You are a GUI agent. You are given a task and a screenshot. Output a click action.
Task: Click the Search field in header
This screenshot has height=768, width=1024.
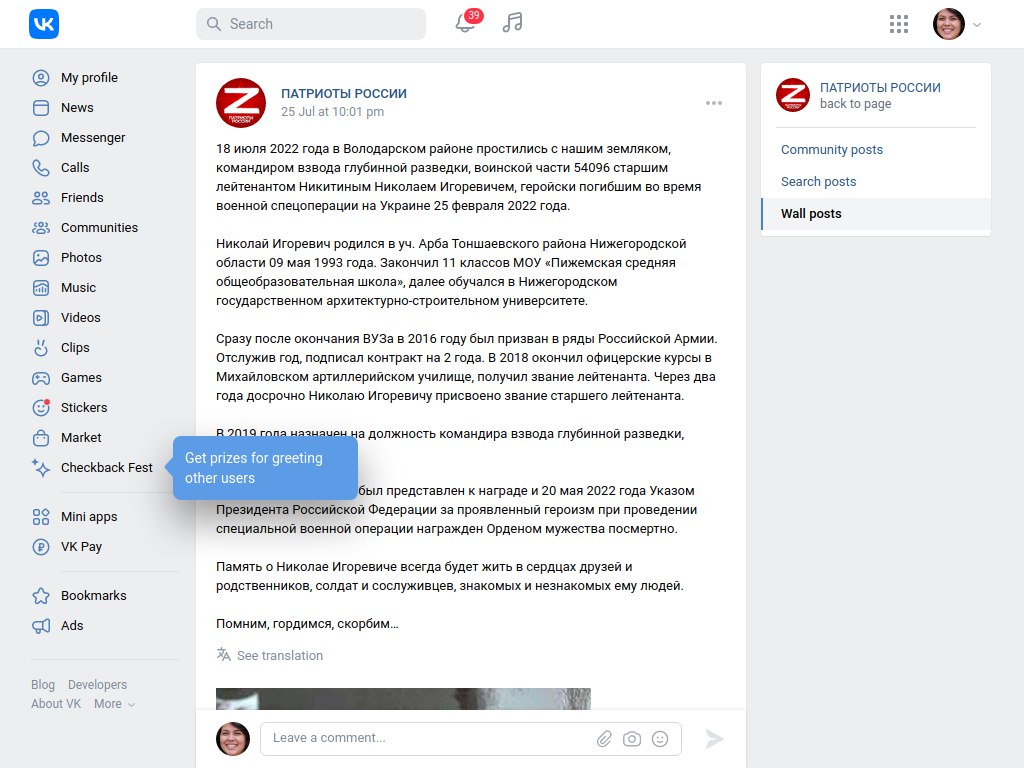pos(311,24)
